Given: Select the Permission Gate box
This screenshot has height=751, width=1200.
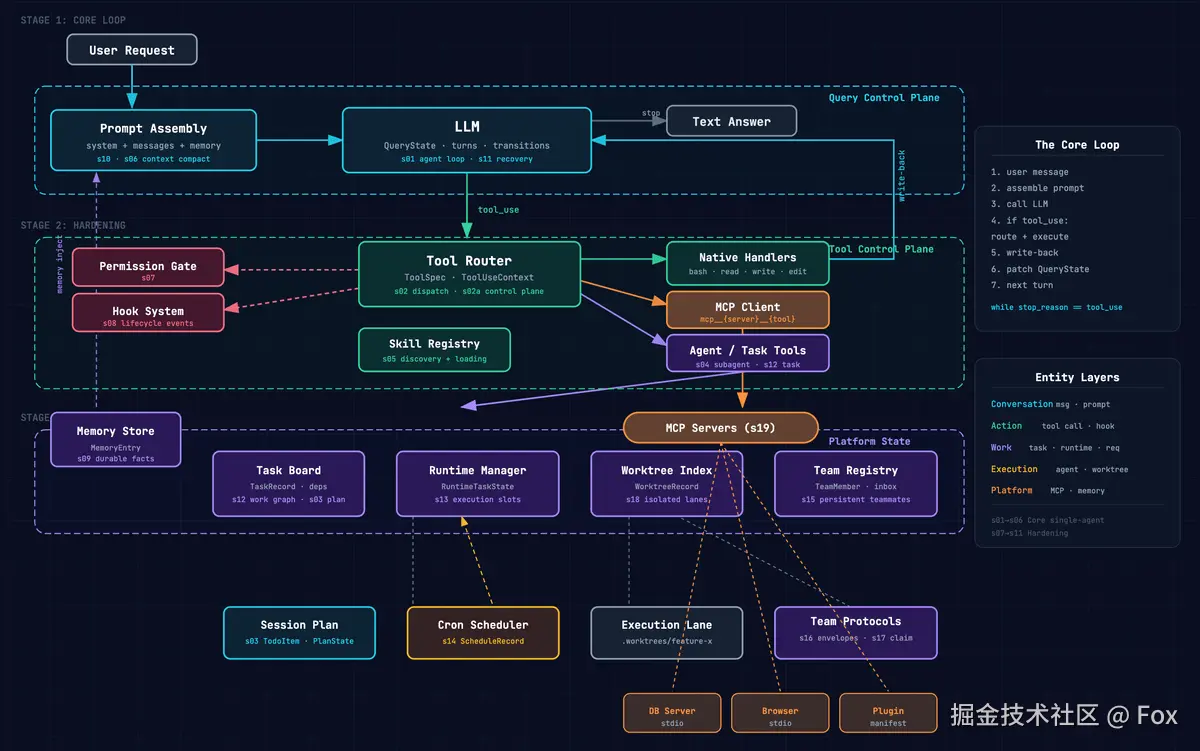Looking at the screenshot, I should (148, 268).
